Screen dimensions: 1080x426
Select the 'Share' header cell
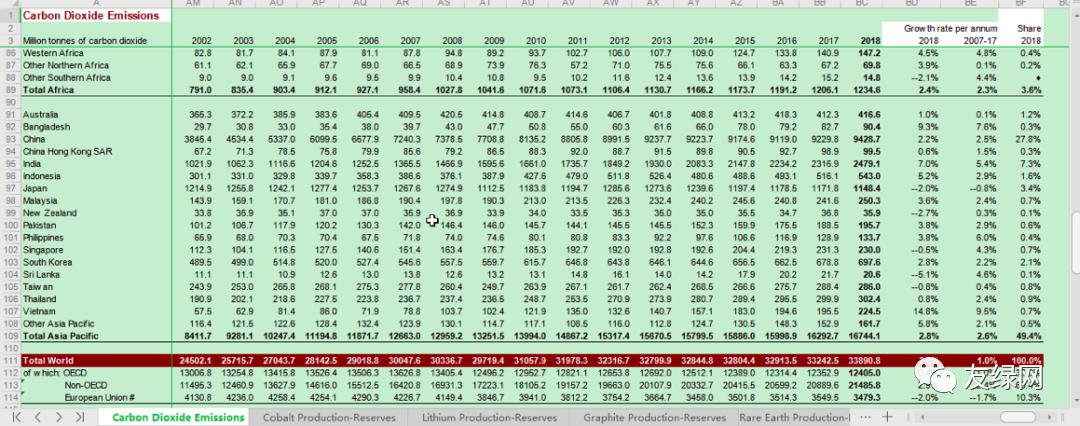click(x=1029, y=28)
